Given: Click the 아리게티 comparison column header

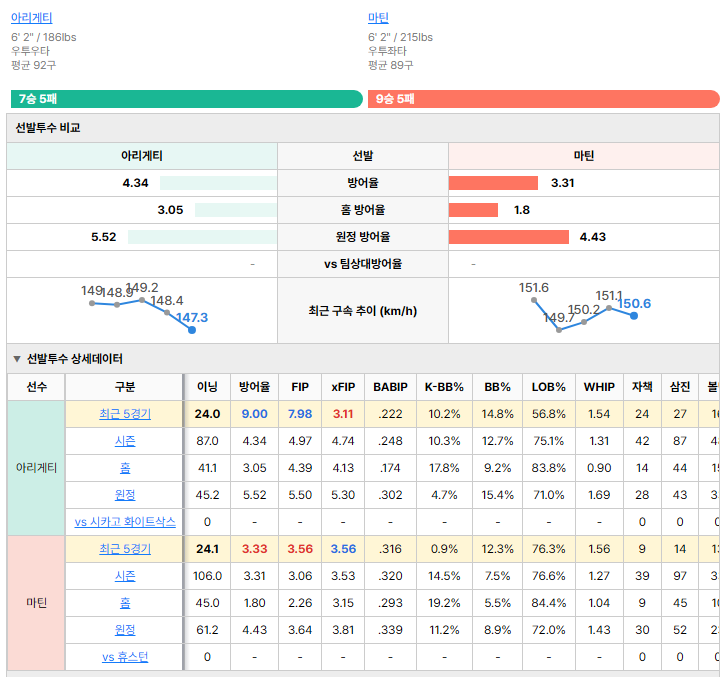Looking at the screenshot, I should 142,156.
